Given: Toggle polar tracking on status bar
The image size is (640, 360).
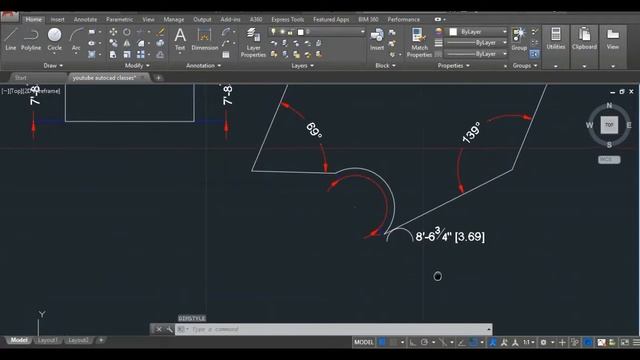Looking at the screenshot, I should pyautogui.click(x=424, y=342).
